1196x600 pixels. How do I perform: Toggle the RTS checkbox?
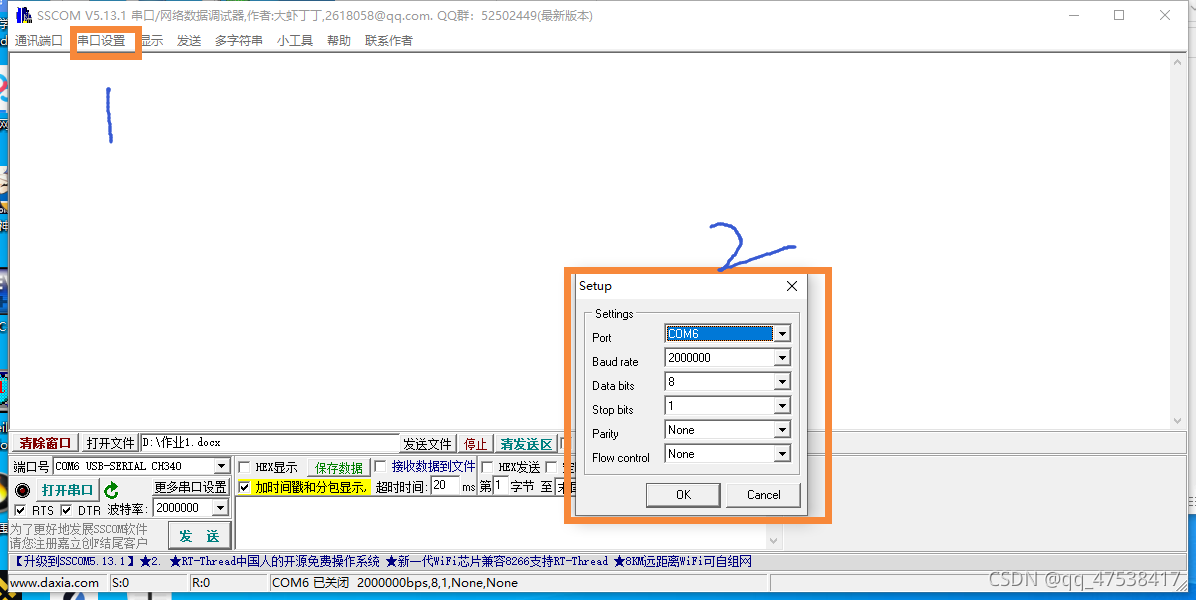click(21, 510)
